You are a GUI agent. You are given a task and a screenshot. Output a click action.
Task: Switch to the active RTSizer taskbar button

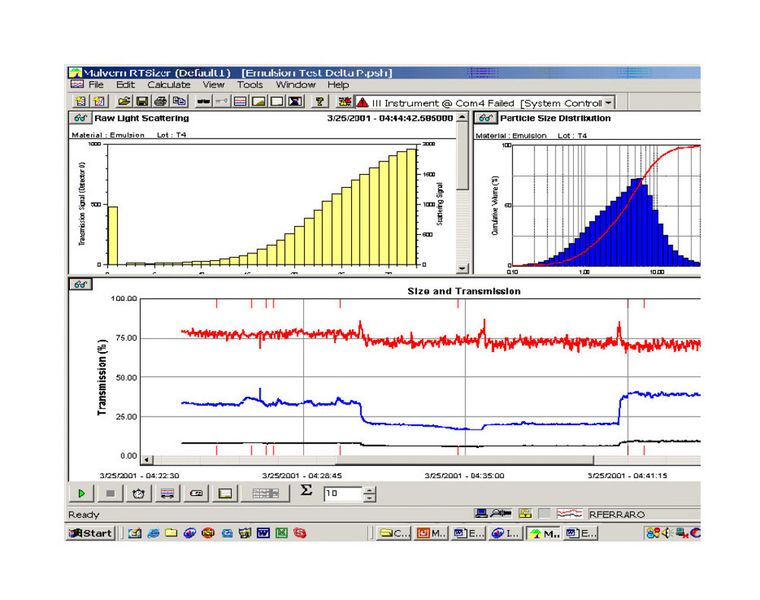544,533
